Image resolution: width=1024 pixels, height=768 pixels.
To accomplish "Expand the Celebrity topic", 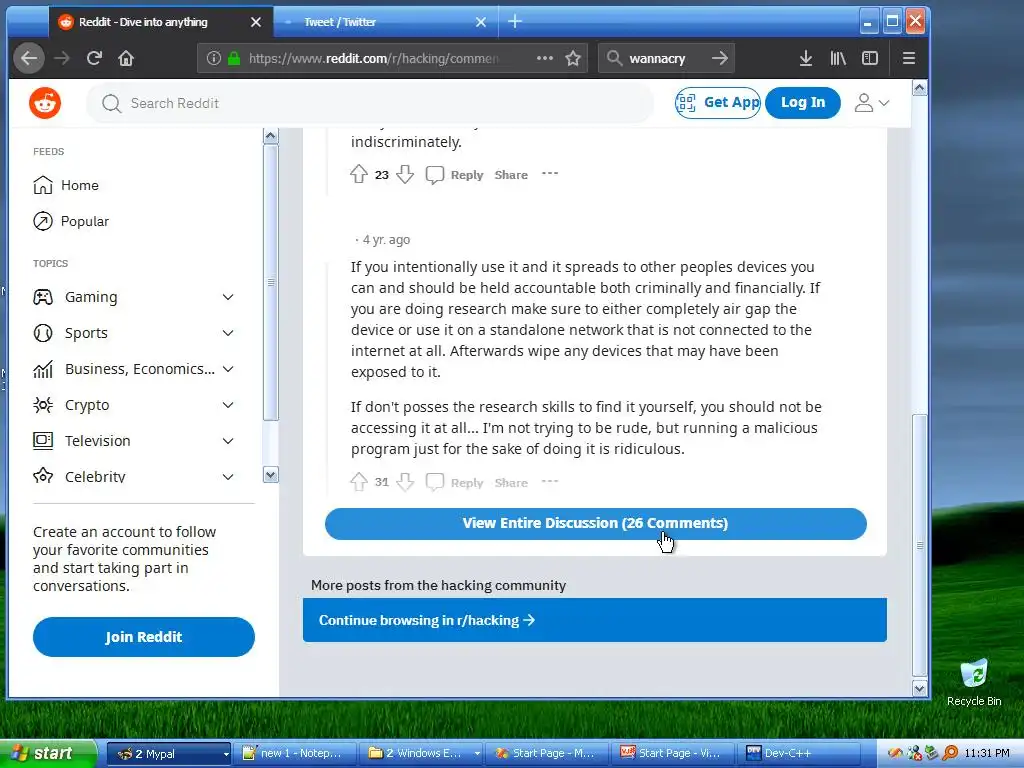I will pyautogui.click(x=227, y=477).
